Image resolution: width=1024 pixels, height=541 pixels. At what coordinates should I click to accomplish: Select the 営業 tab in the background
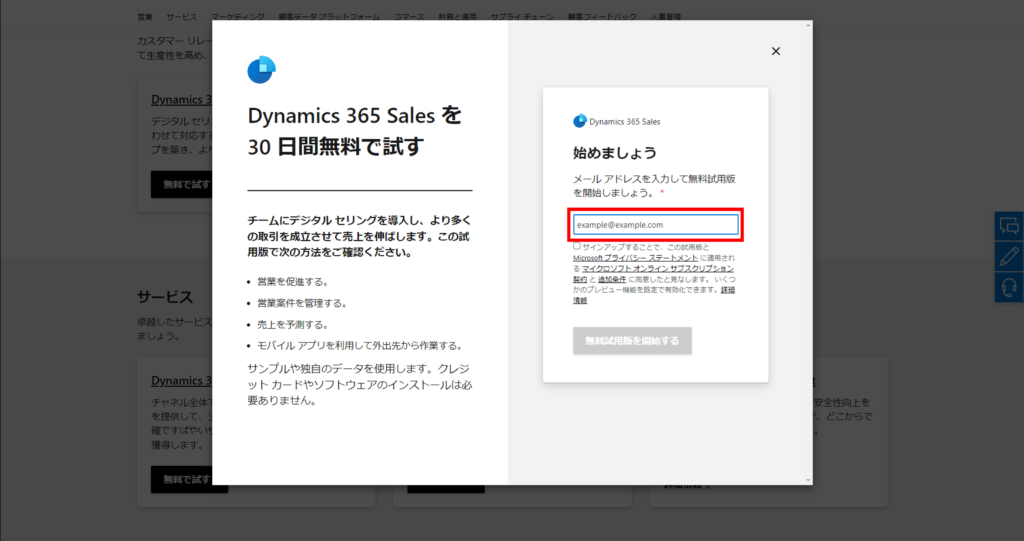[x=145, y=17]
